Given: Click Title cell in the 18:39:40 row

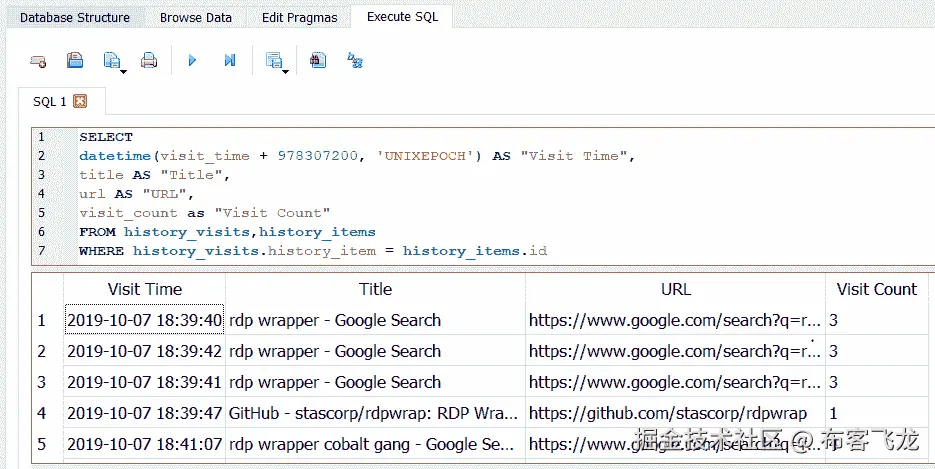Looking at the screenshot, I should (376, 320).
